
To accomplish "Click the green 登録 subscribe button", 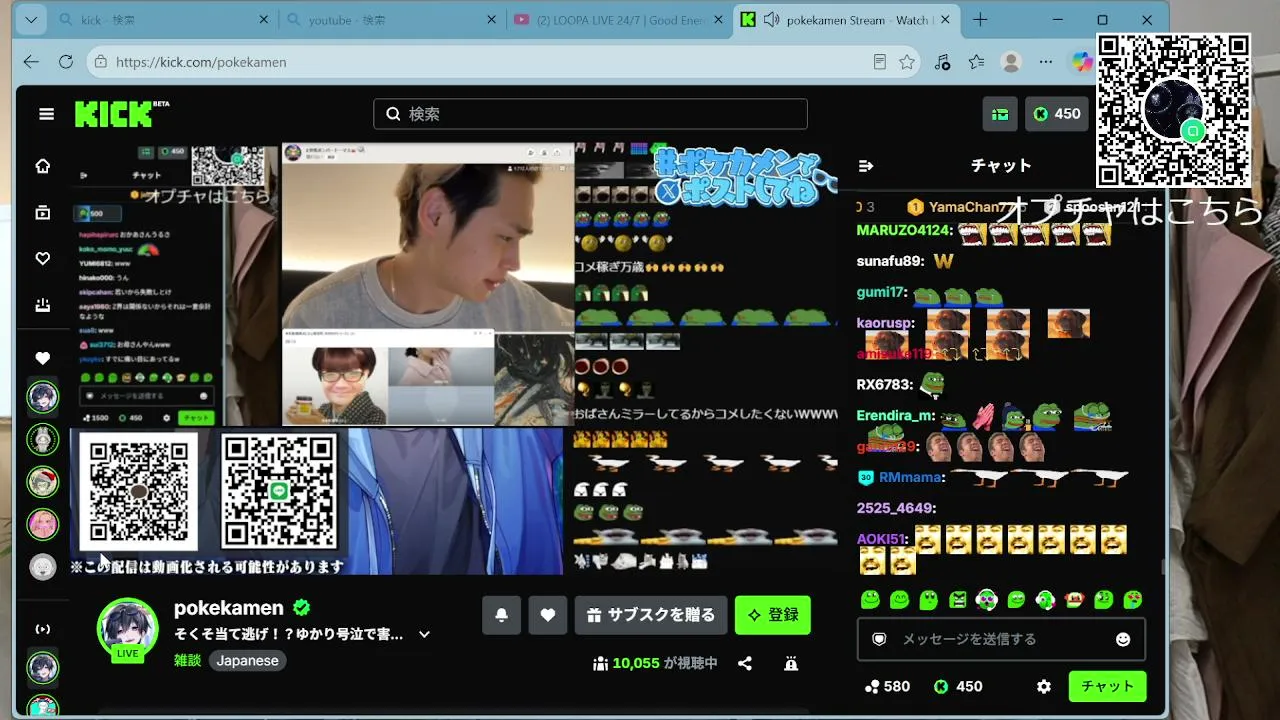I will pyautogui.click(x=773, y=615).
